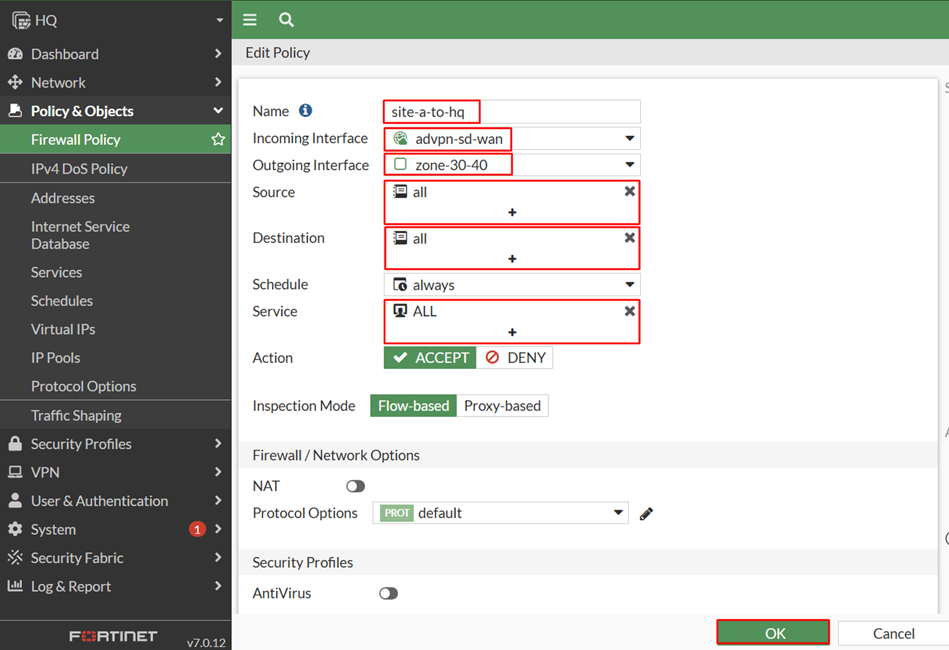
Task: Open the Schedule dropdown
Action: 629,284
